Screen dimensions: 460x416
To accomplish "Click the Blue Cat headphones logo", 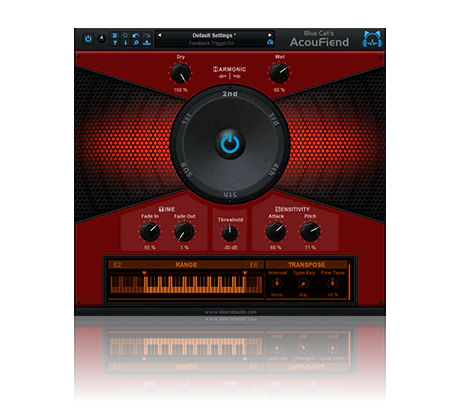I will click(x=372, y=39).
